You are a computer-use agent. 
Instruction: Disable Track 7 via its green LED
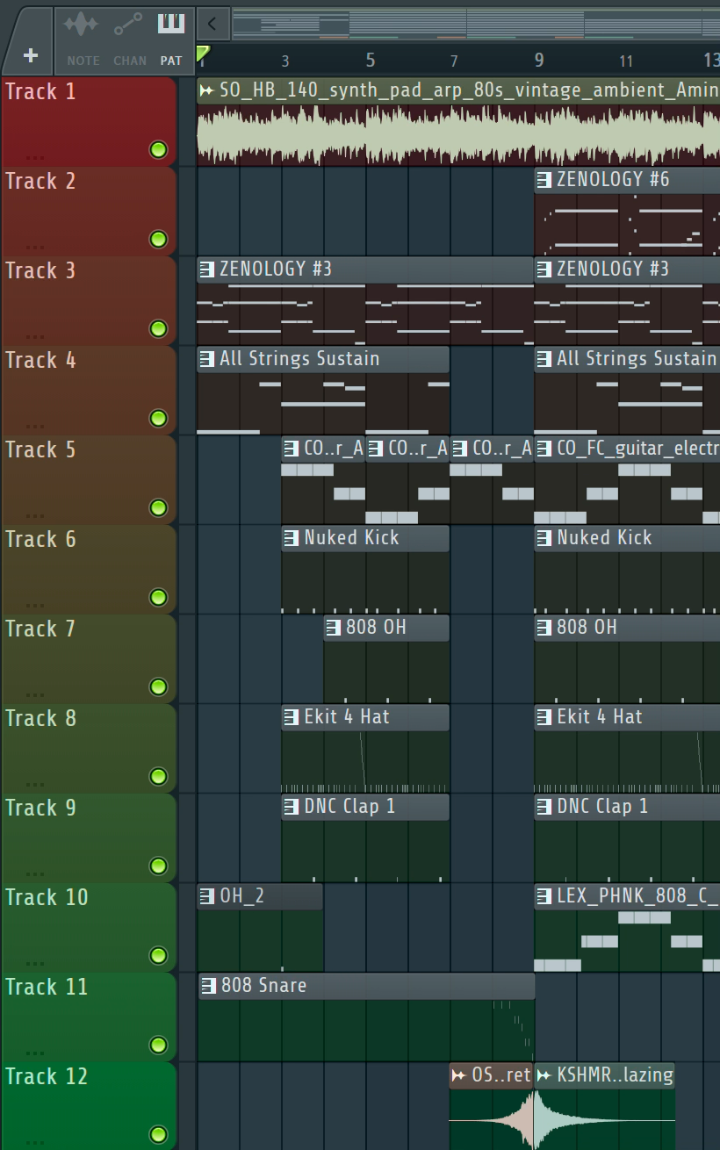point(158,686)
